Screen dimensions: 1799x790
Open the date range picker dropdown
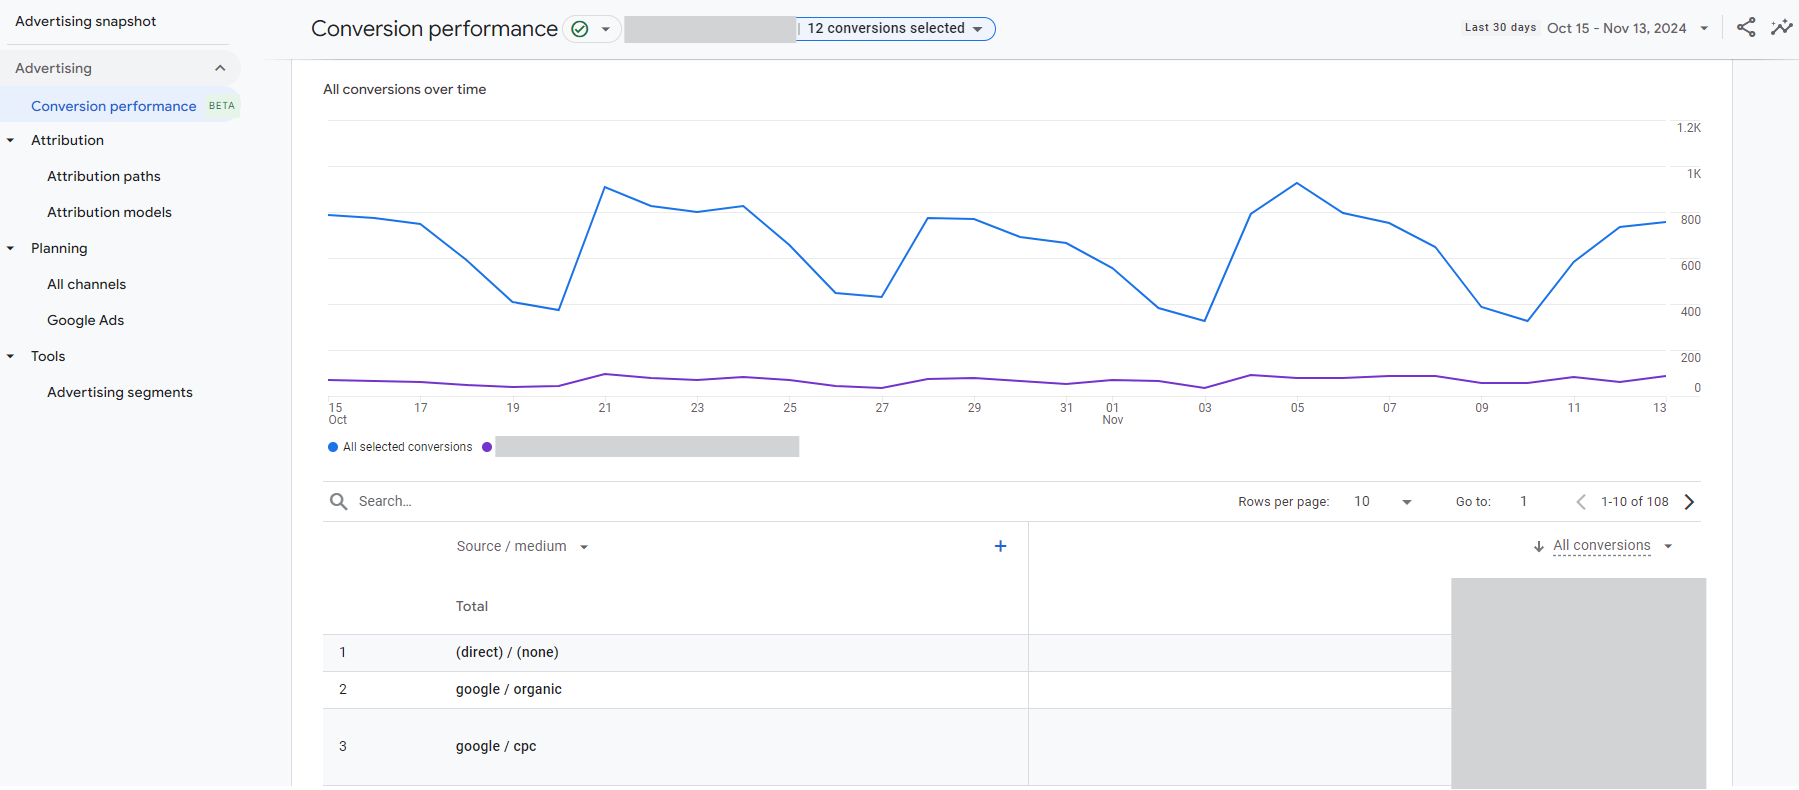[1627, 29]
